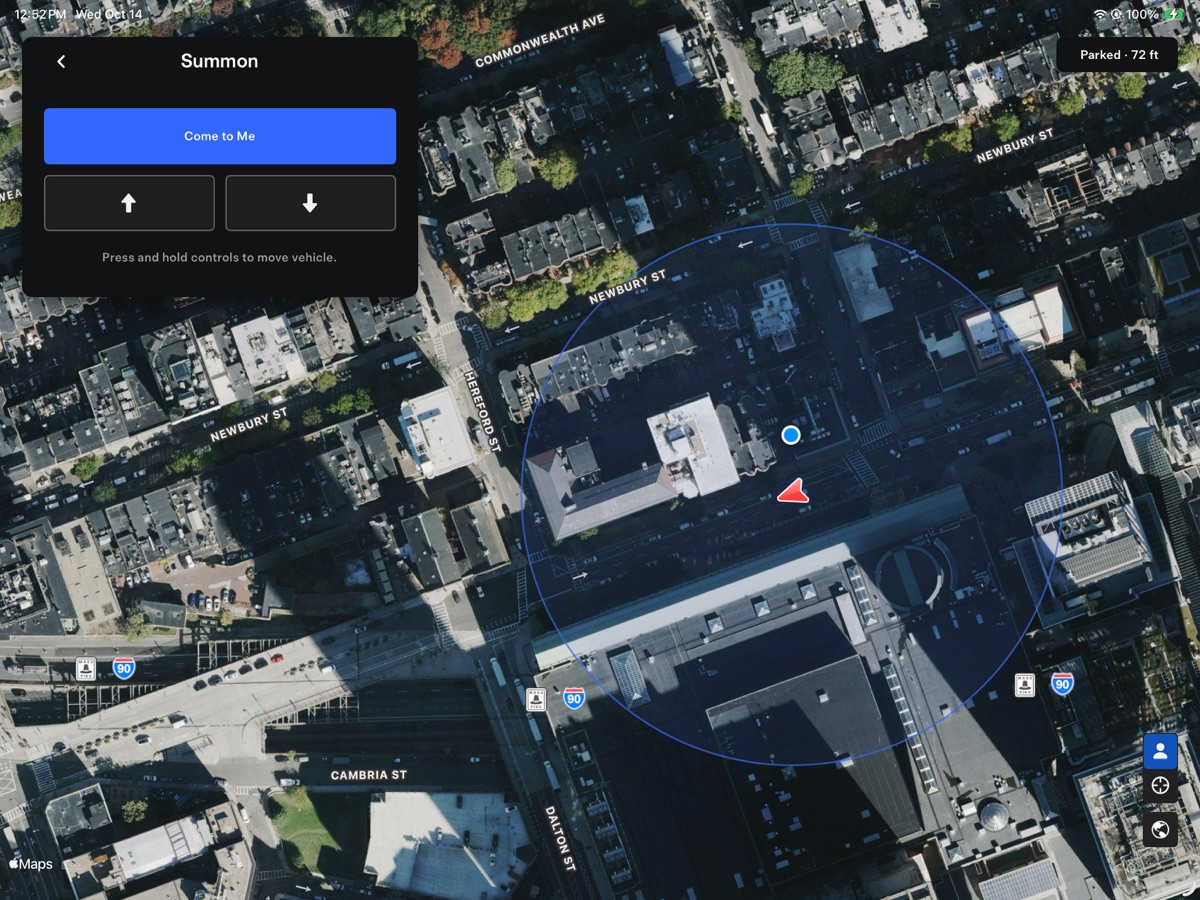Tap the Dalton St street label

pos(560,838)
